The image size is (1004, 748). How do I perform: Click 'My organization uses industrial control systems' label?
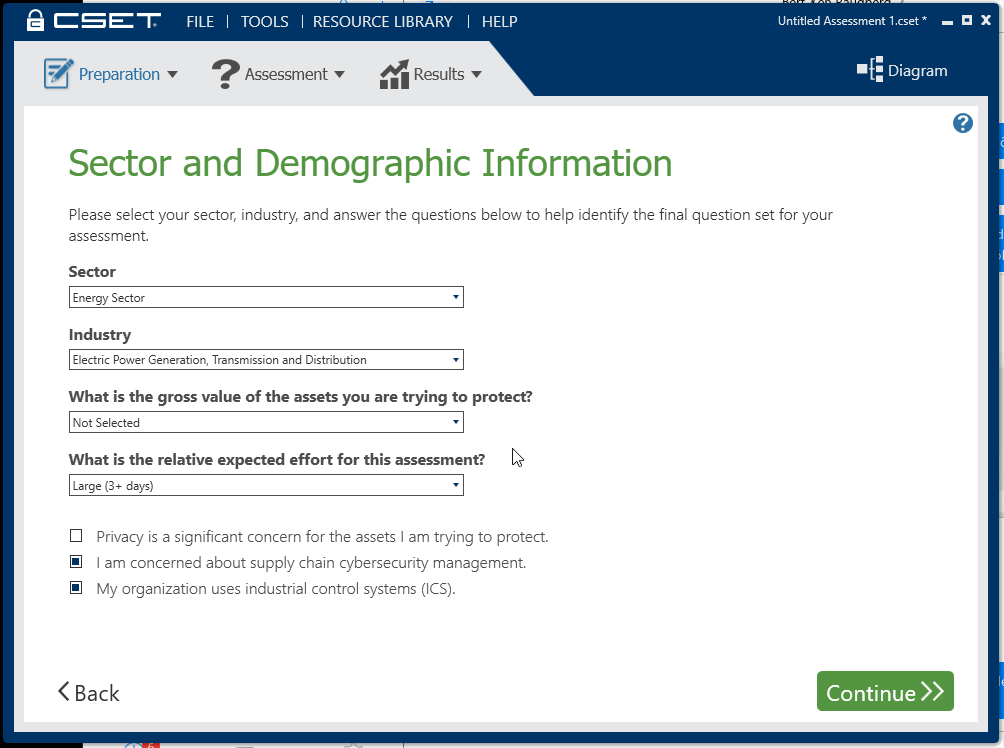click(275, 589)
